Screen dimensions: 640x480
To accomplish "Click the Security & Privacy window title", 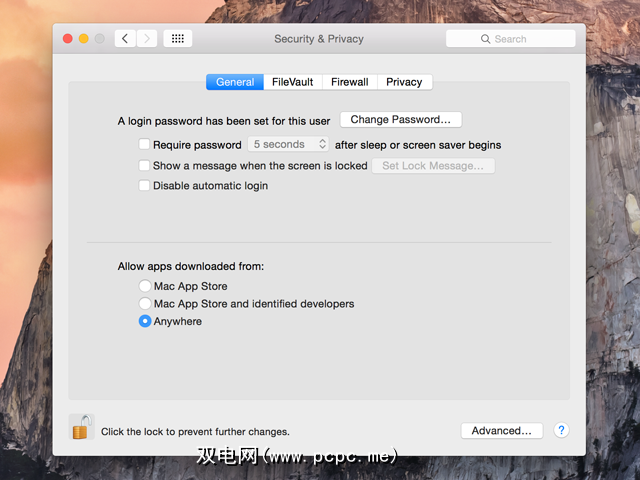I will point(319,39).
